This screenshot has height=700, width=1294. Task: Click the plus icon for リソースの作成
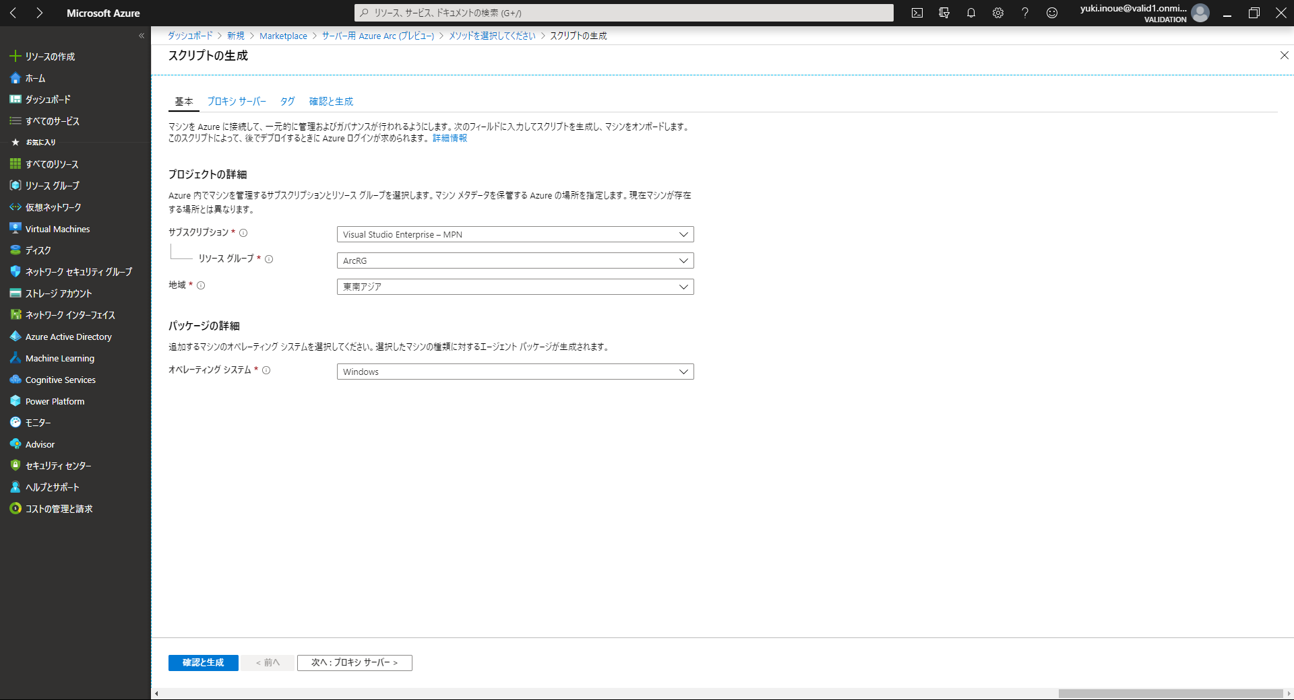(15, 57)
